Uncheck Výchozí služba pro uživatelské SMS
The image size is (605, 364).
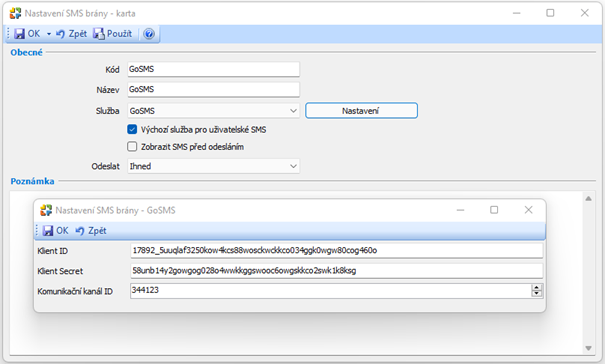click(x=132, y=129)
